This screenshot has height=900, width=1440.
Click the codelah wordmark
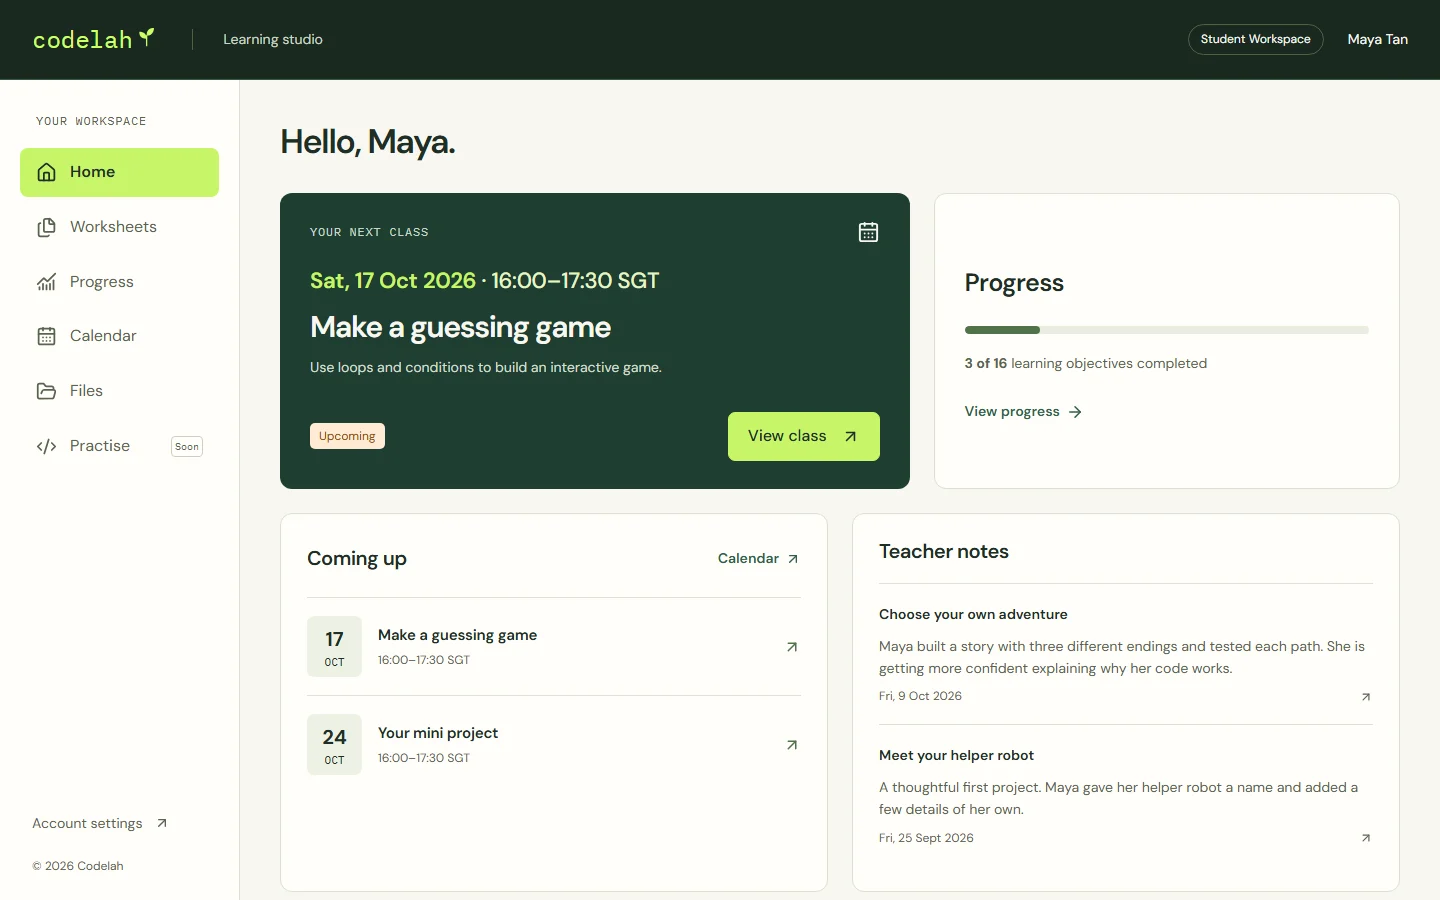(83, 40)
